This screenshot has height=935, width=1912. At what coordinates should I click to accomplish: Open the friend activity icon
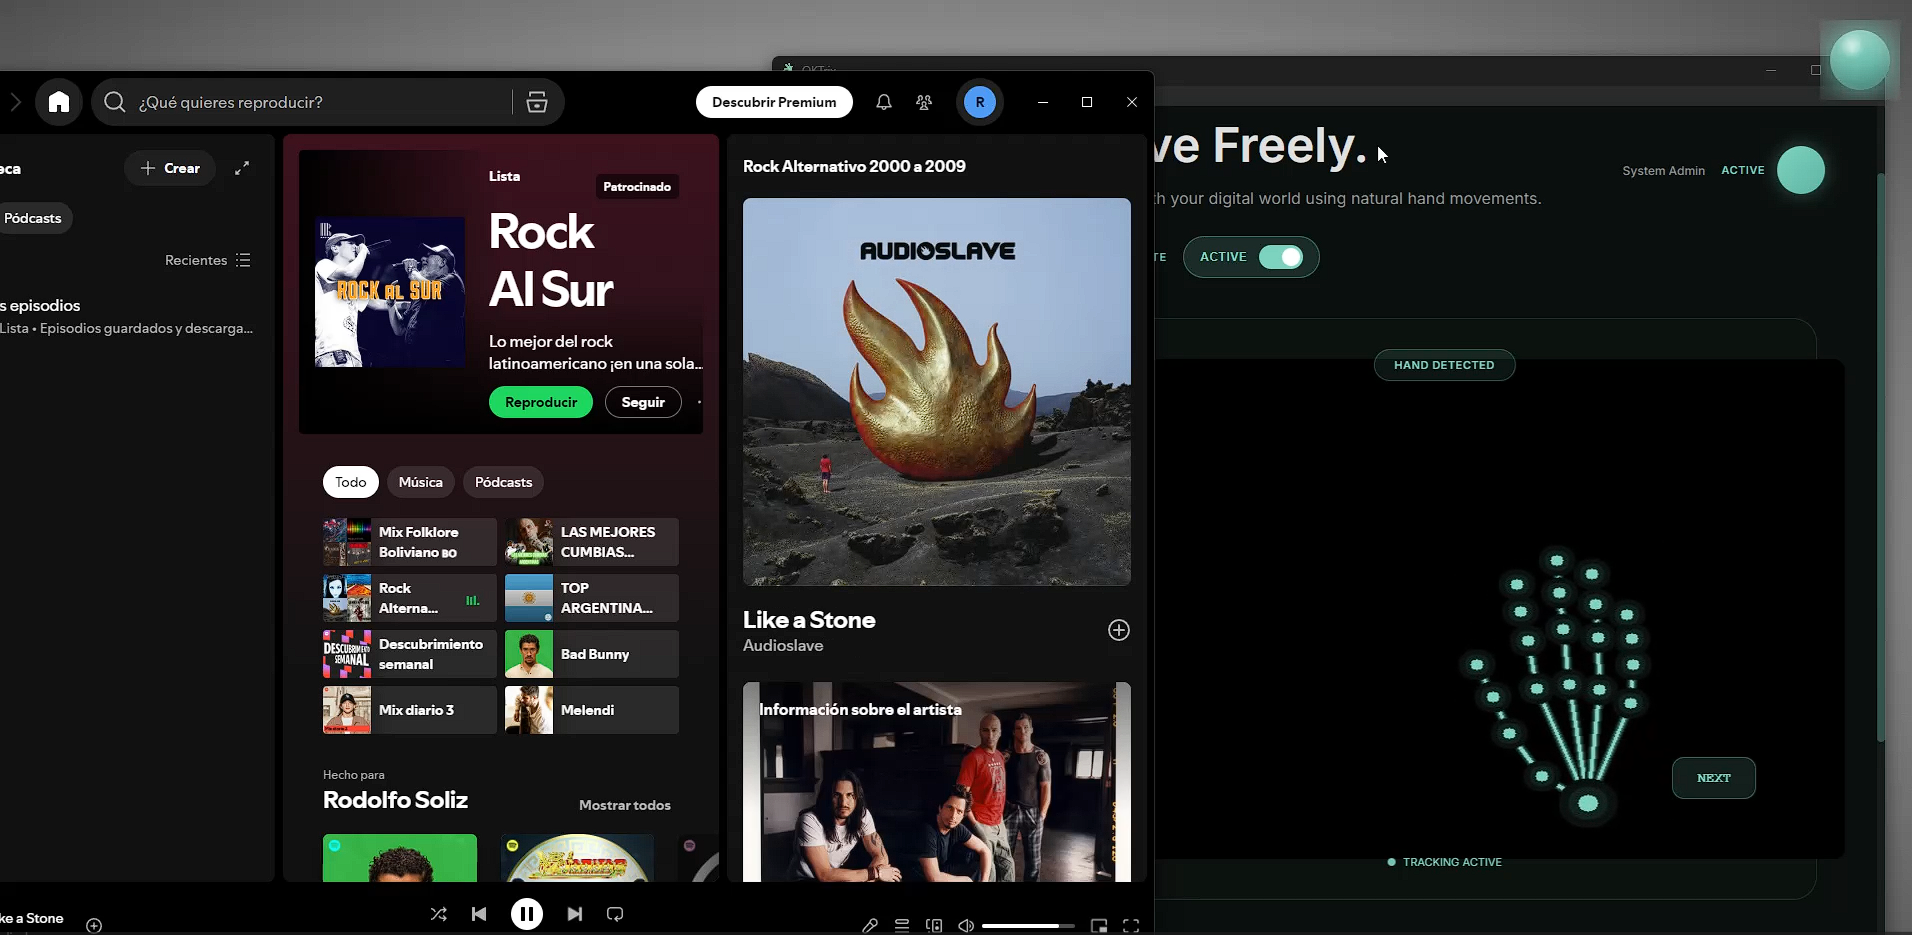[x=924, y=102]
